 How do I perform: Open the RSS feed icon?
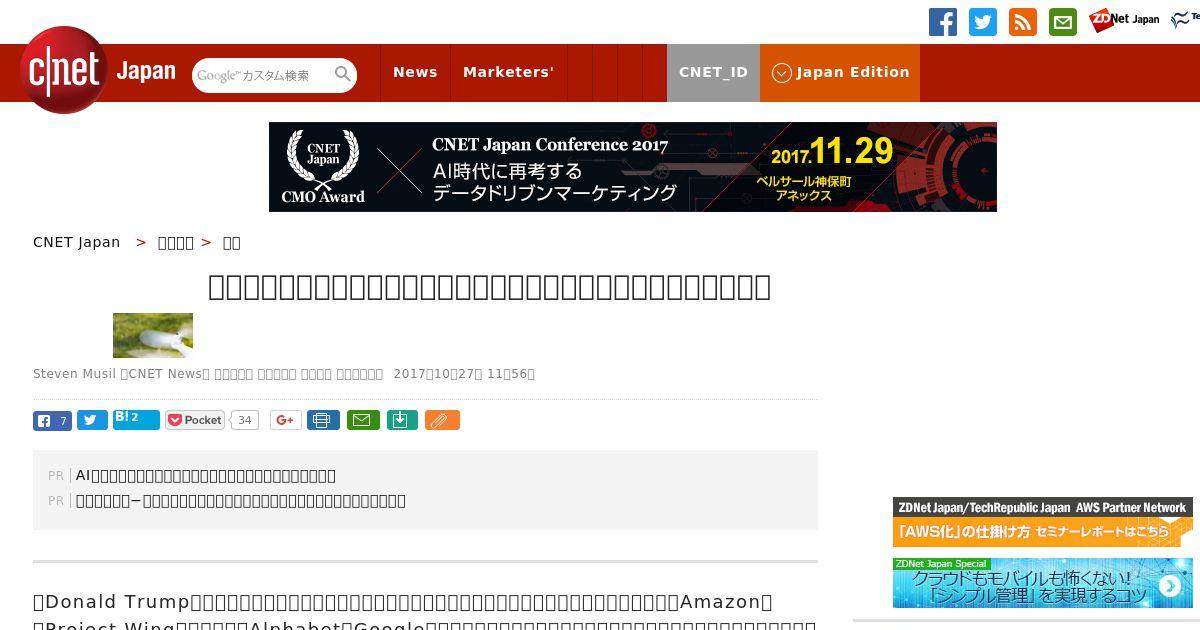pyautogui.click(x=1023, y=22)
